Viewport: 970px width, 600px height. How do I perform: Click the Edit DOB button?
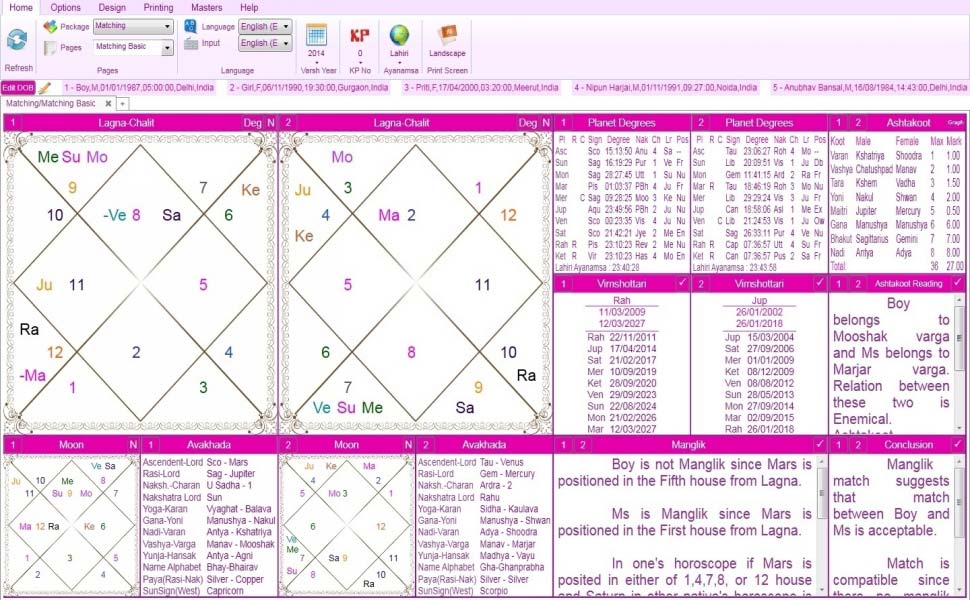[18, 87]
